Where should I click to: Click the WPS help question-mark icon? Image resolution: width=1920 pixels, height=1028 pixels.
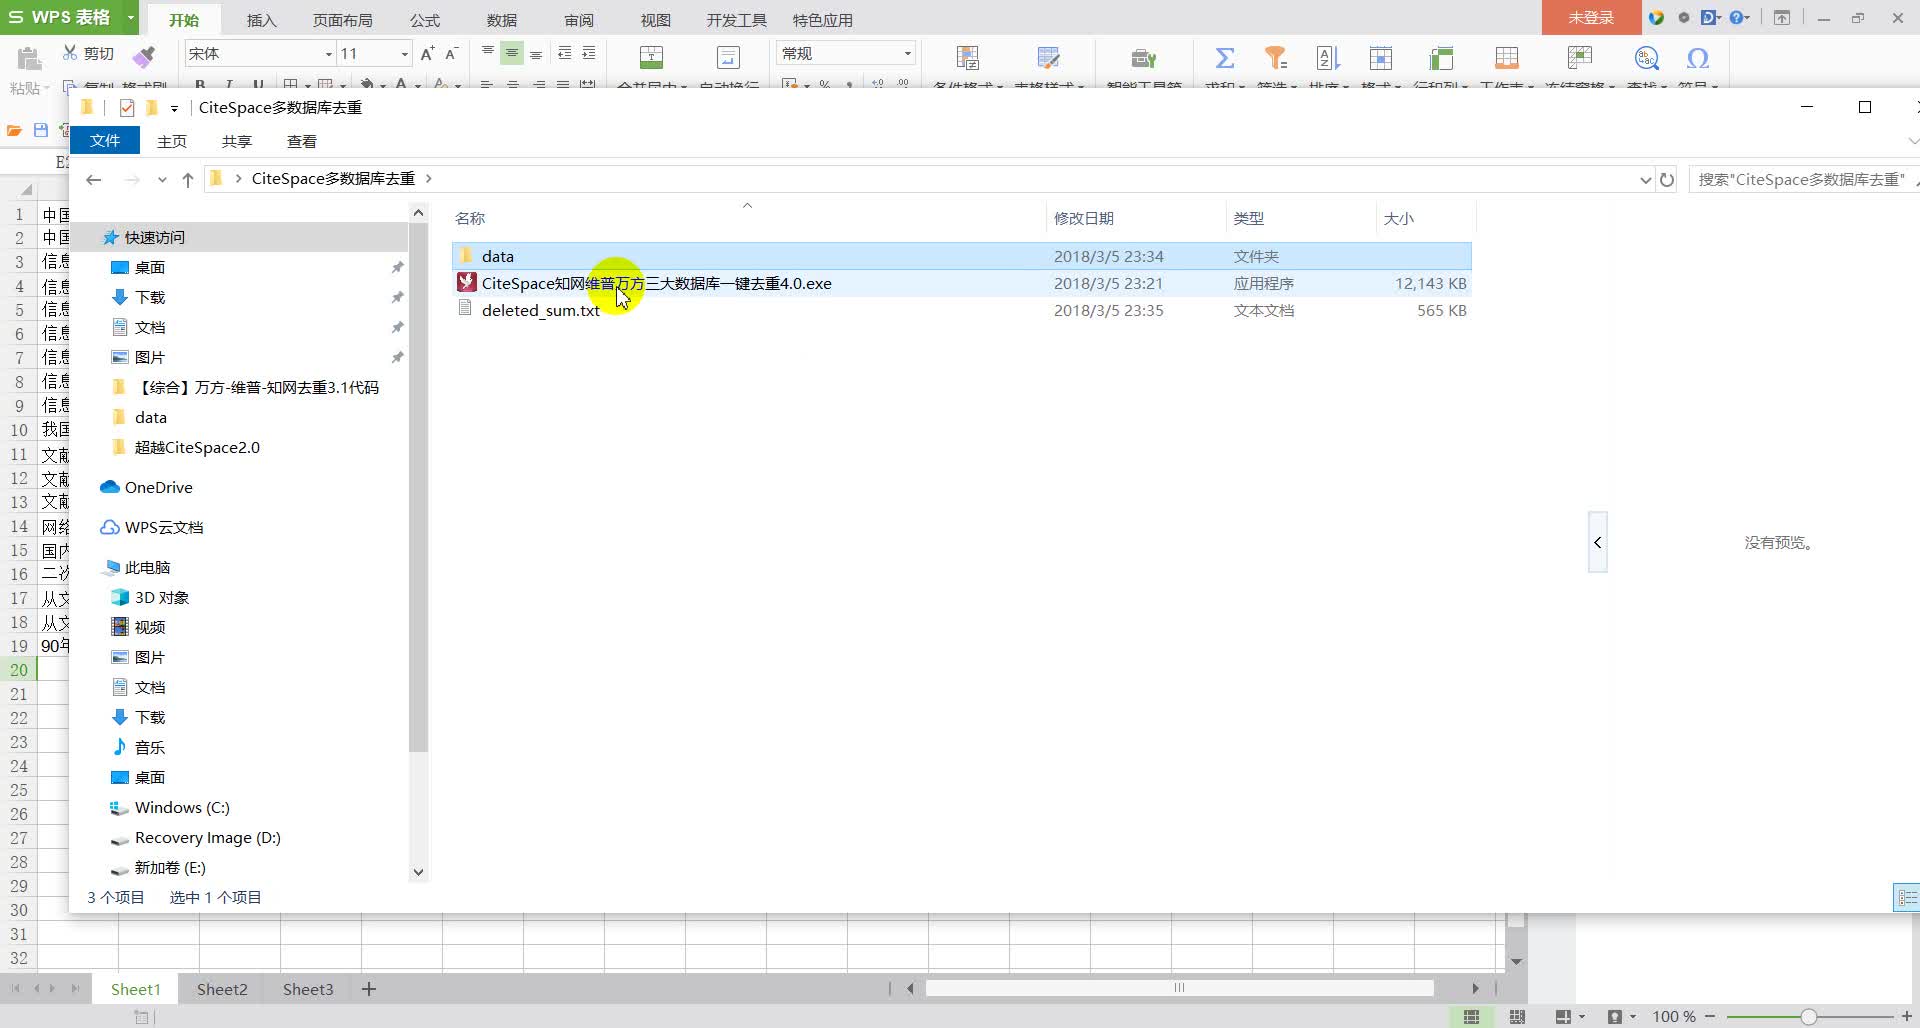(x=1735, y=18)
